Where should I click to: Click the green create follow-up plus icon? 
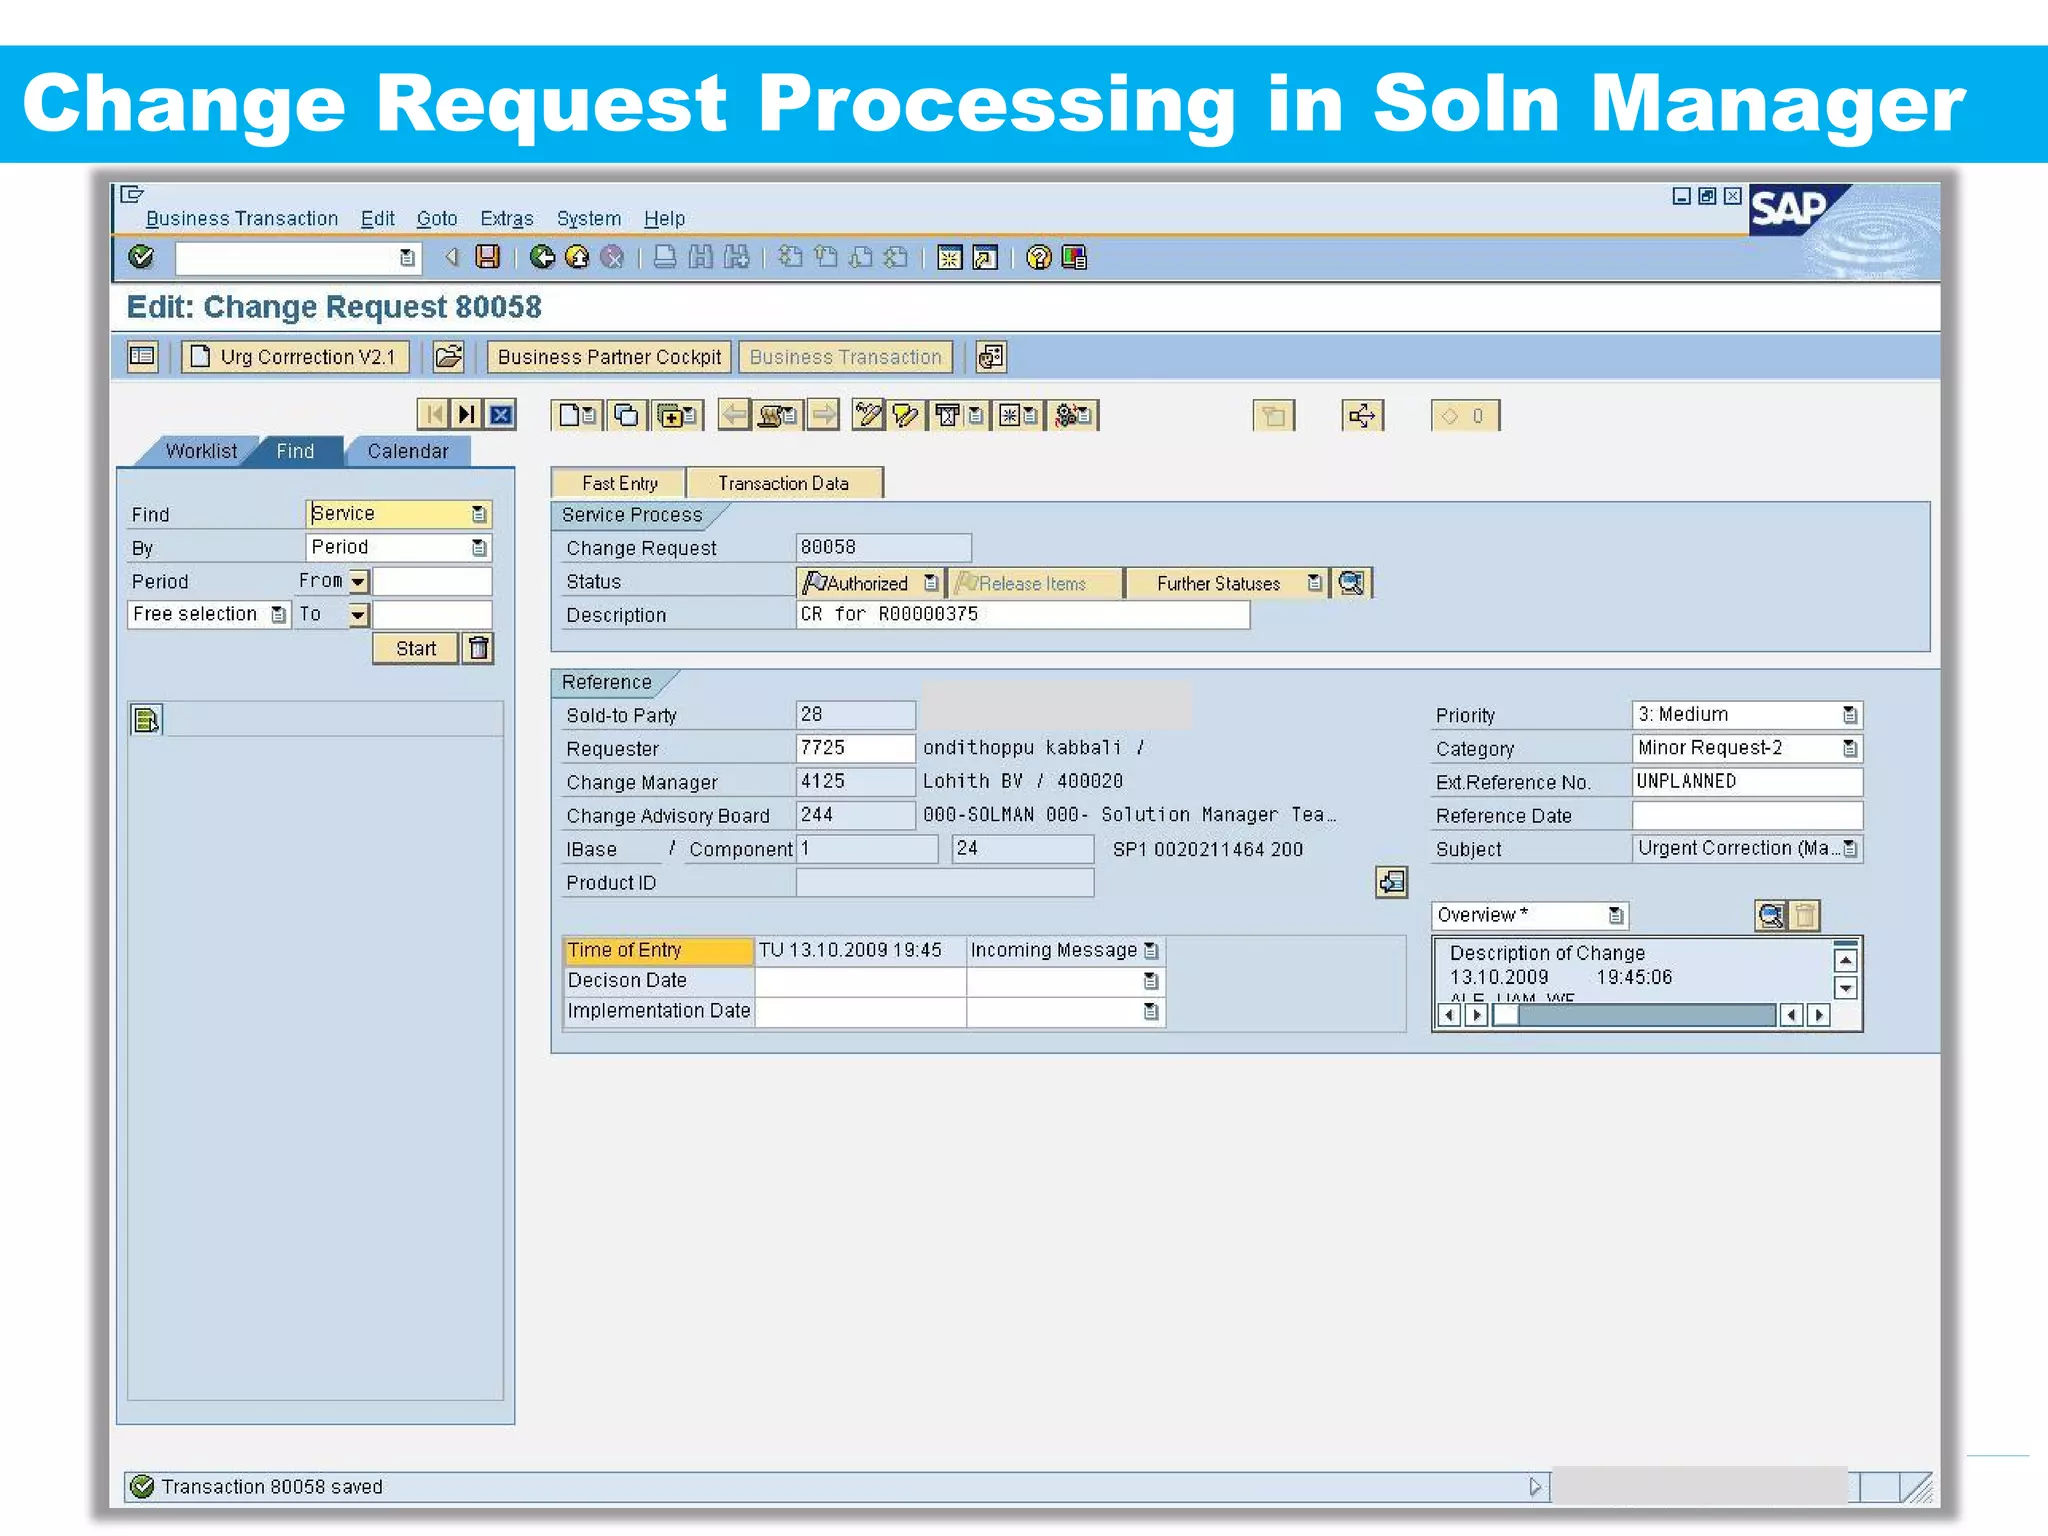coord(677,414)
